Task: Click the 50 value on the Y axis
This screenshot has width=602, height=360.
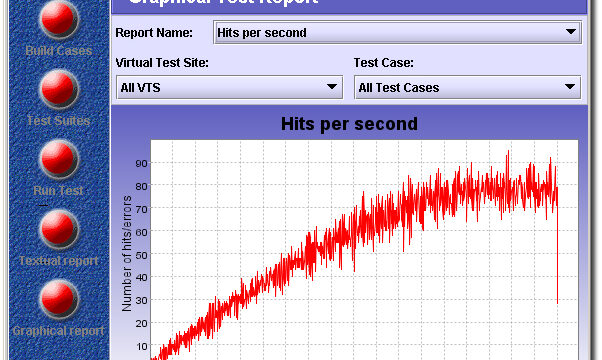Action: point(141,255)
